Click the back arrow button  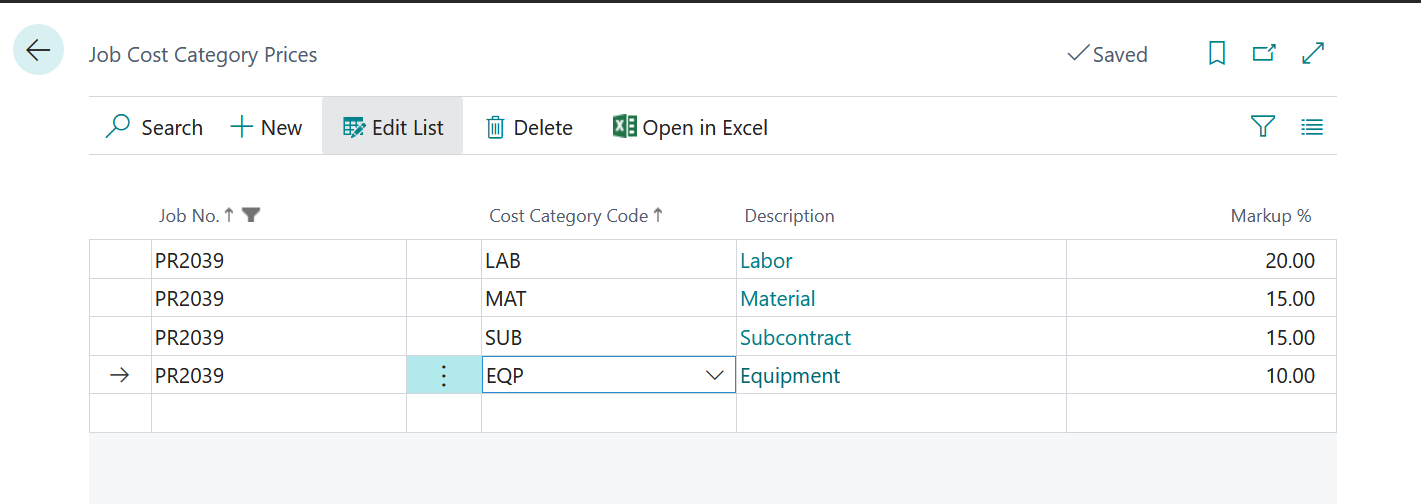point(38,50)
